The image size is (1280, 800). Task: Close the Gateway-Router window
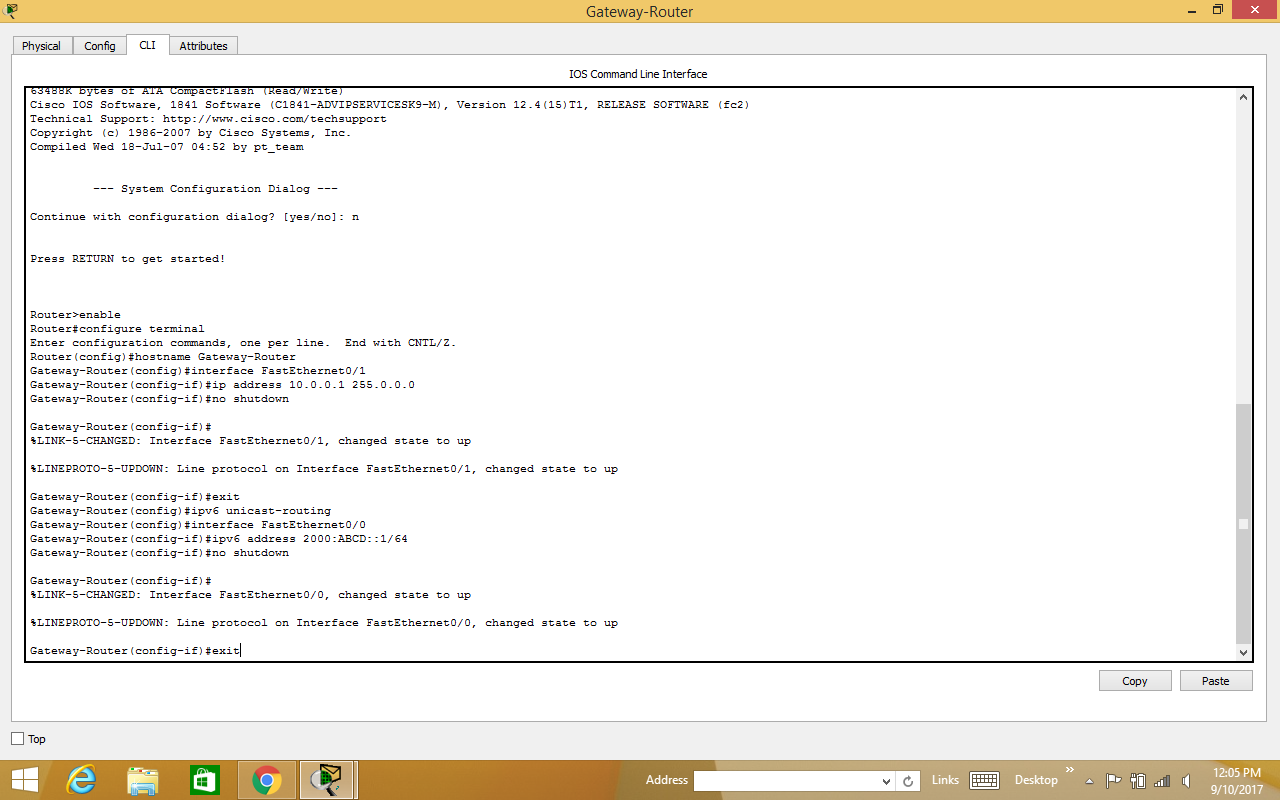point(1255,10)
